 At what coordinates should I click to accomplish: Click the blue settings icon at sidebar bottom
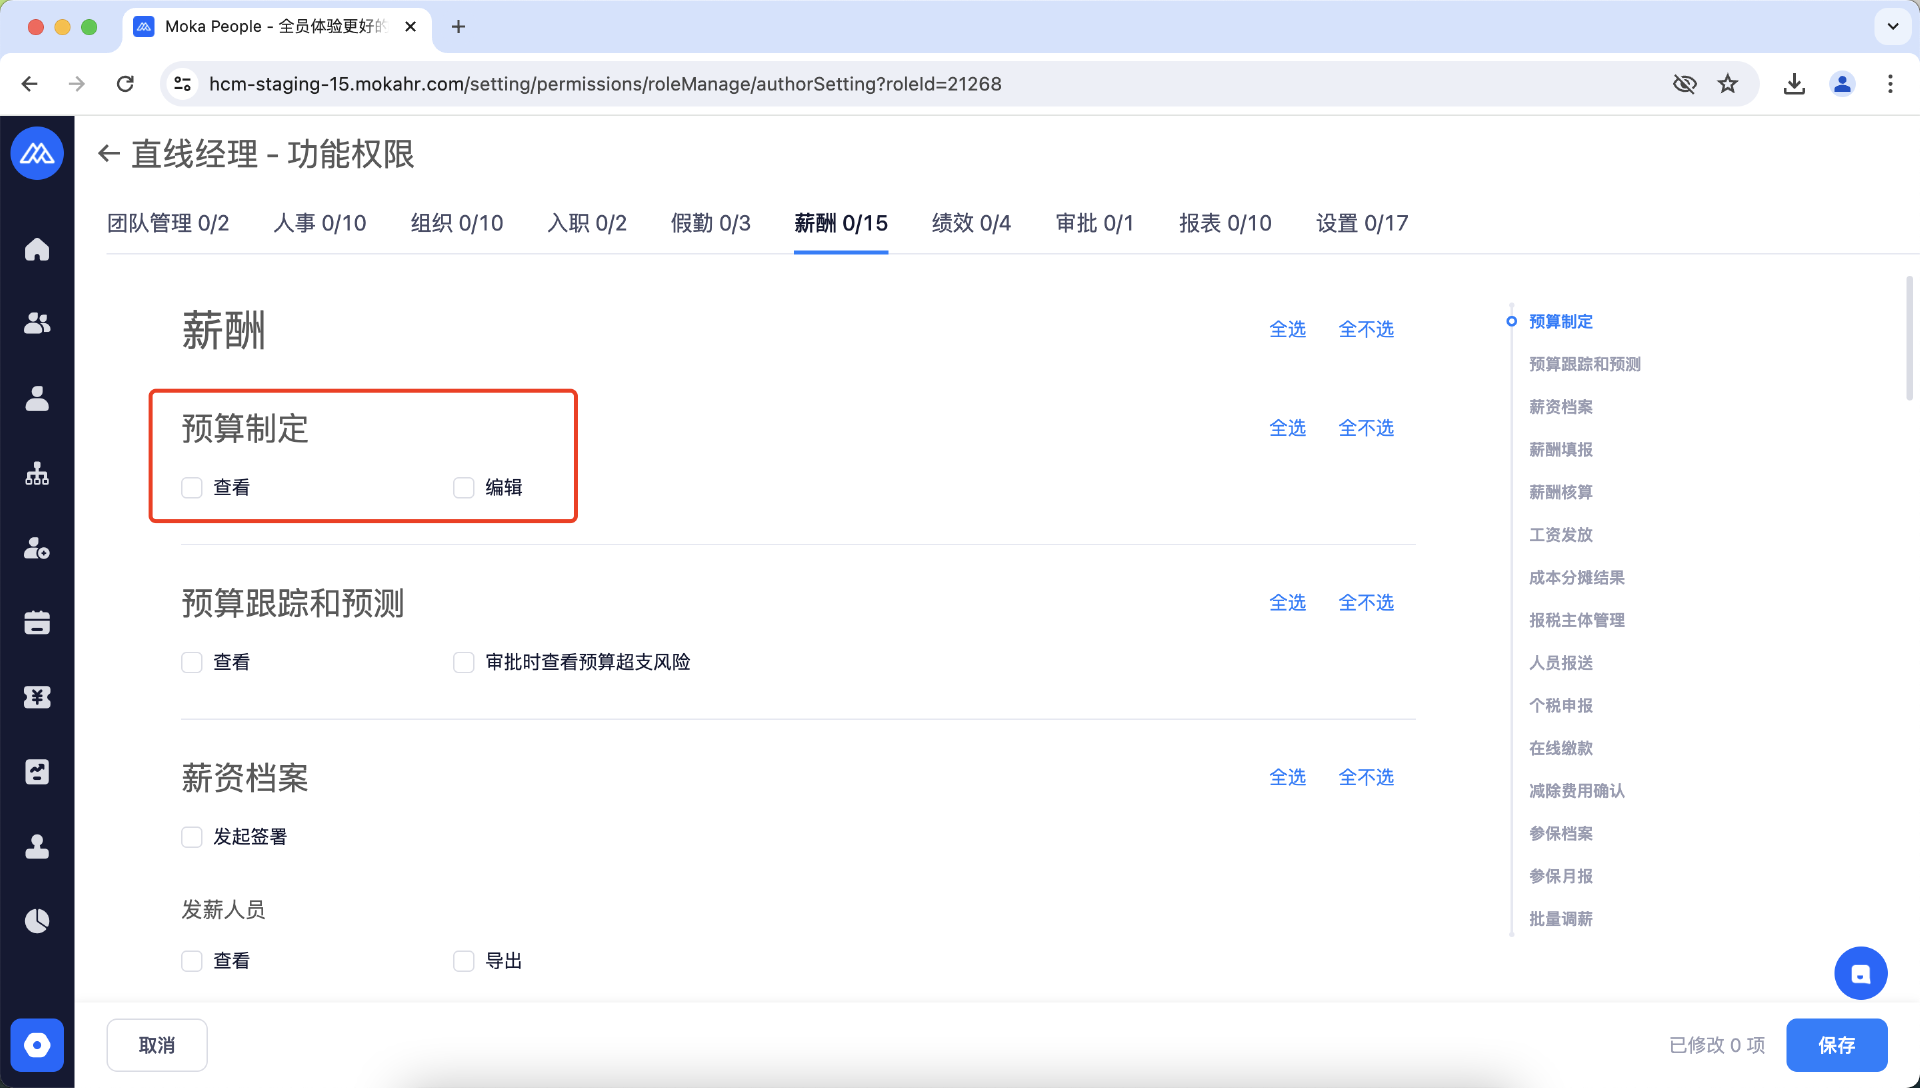(37, 1045)
